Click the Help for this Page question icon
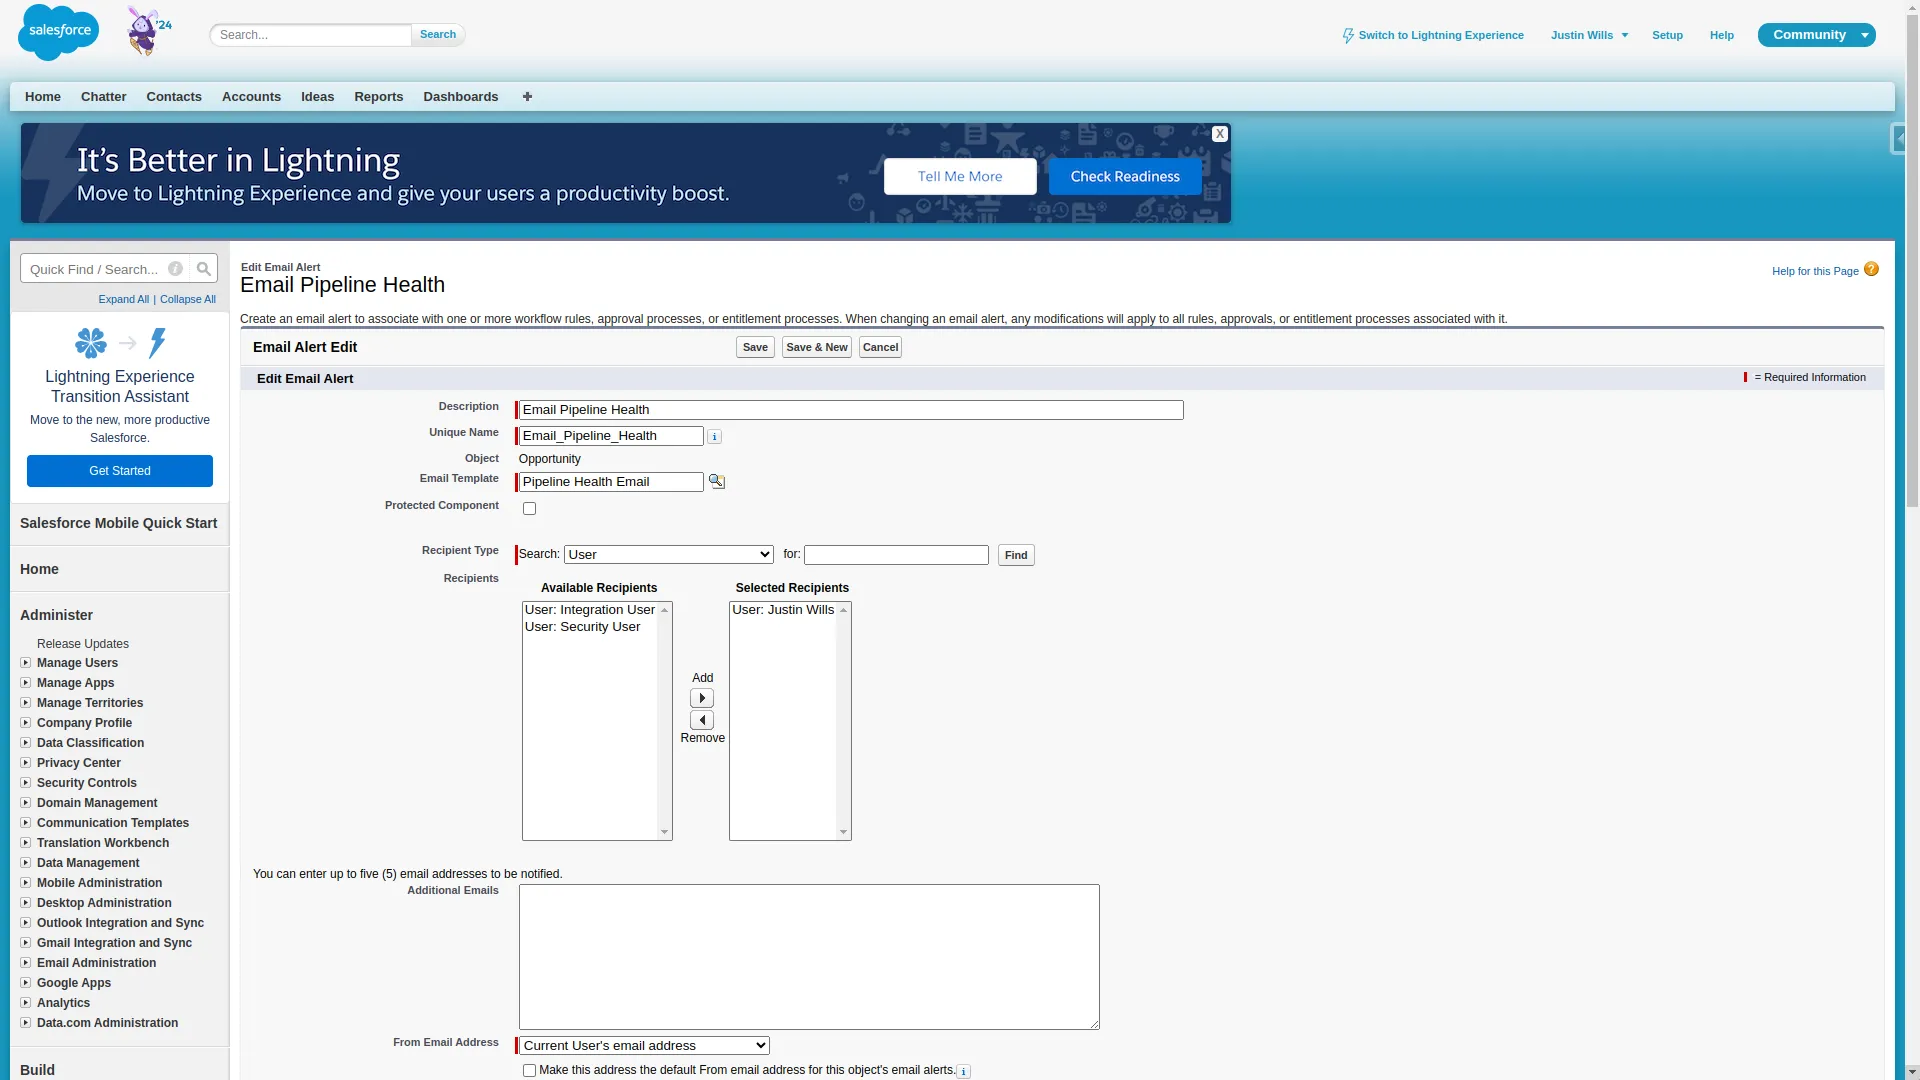This screenshot has height=1080, width=1920. 1871,269
